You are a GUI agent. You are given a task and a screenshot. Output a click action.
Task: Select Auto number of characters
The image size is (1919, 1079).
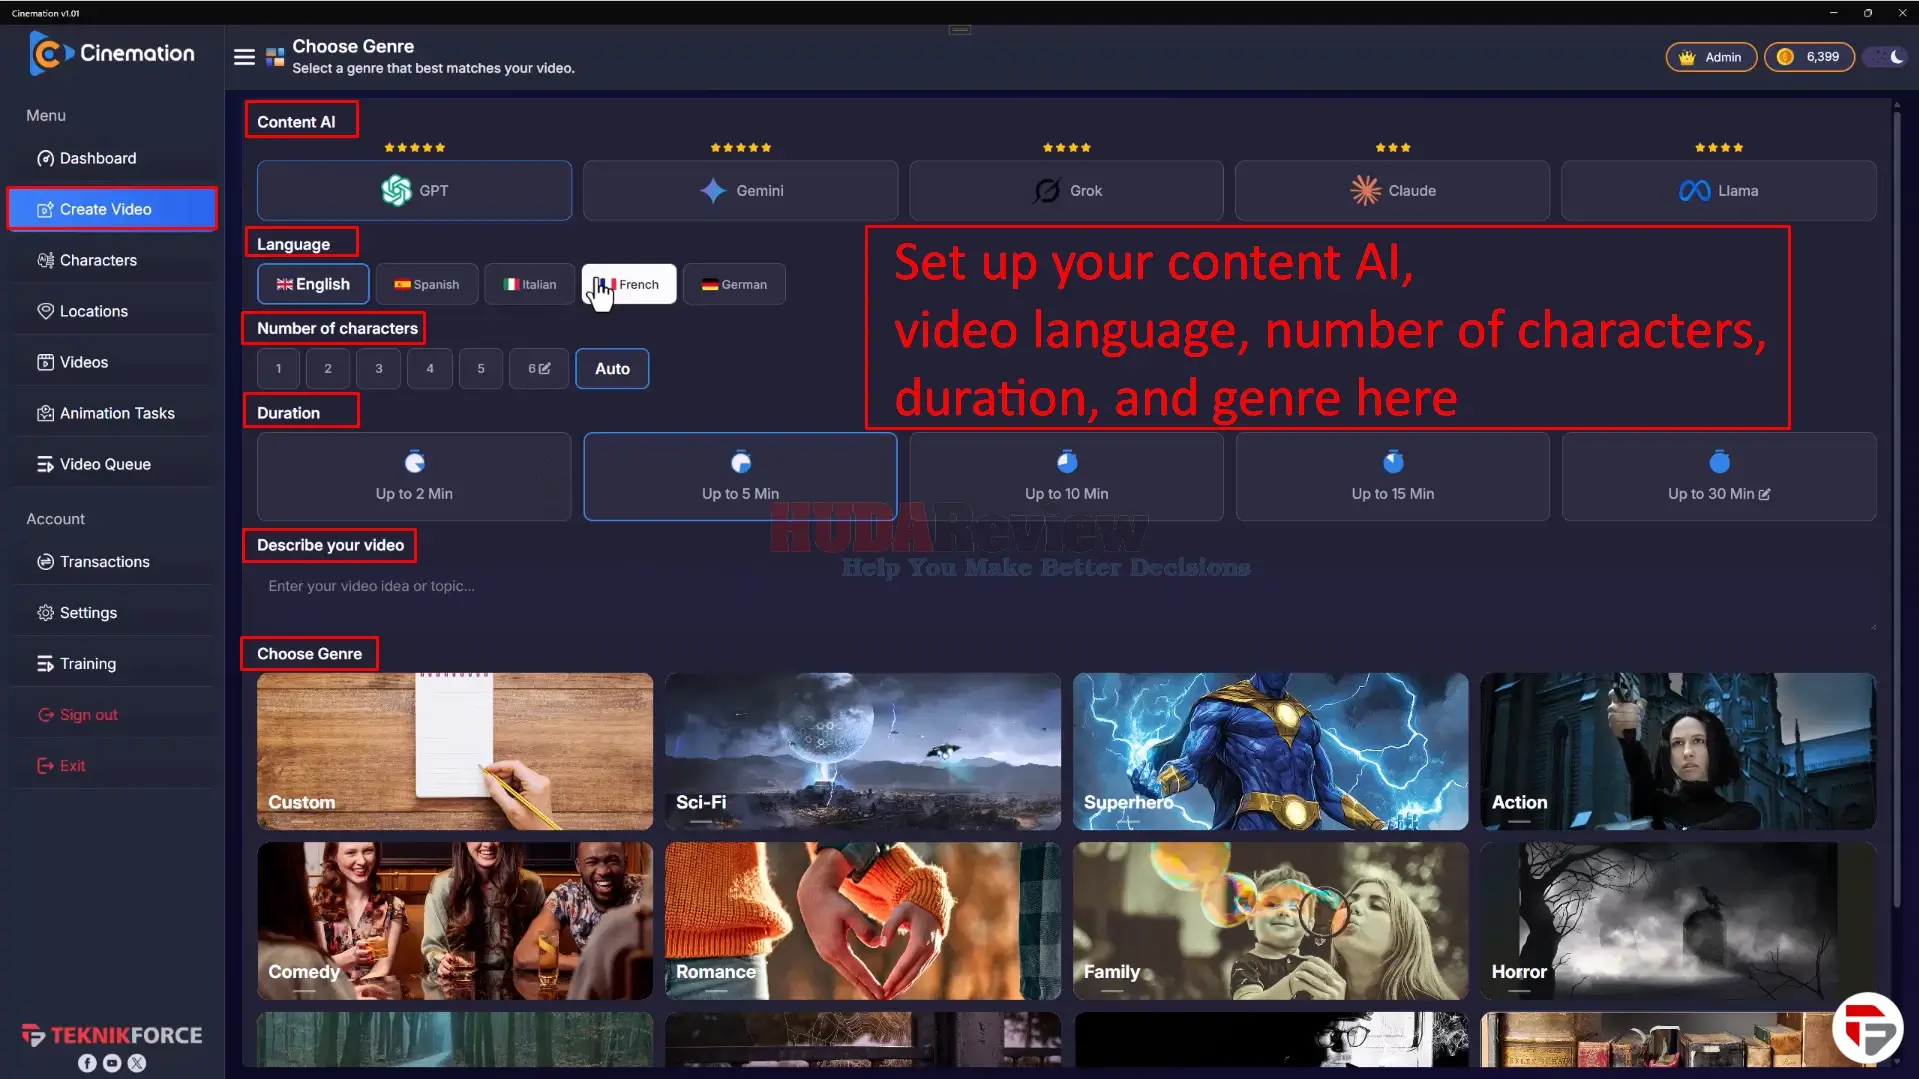coord(612,368)
